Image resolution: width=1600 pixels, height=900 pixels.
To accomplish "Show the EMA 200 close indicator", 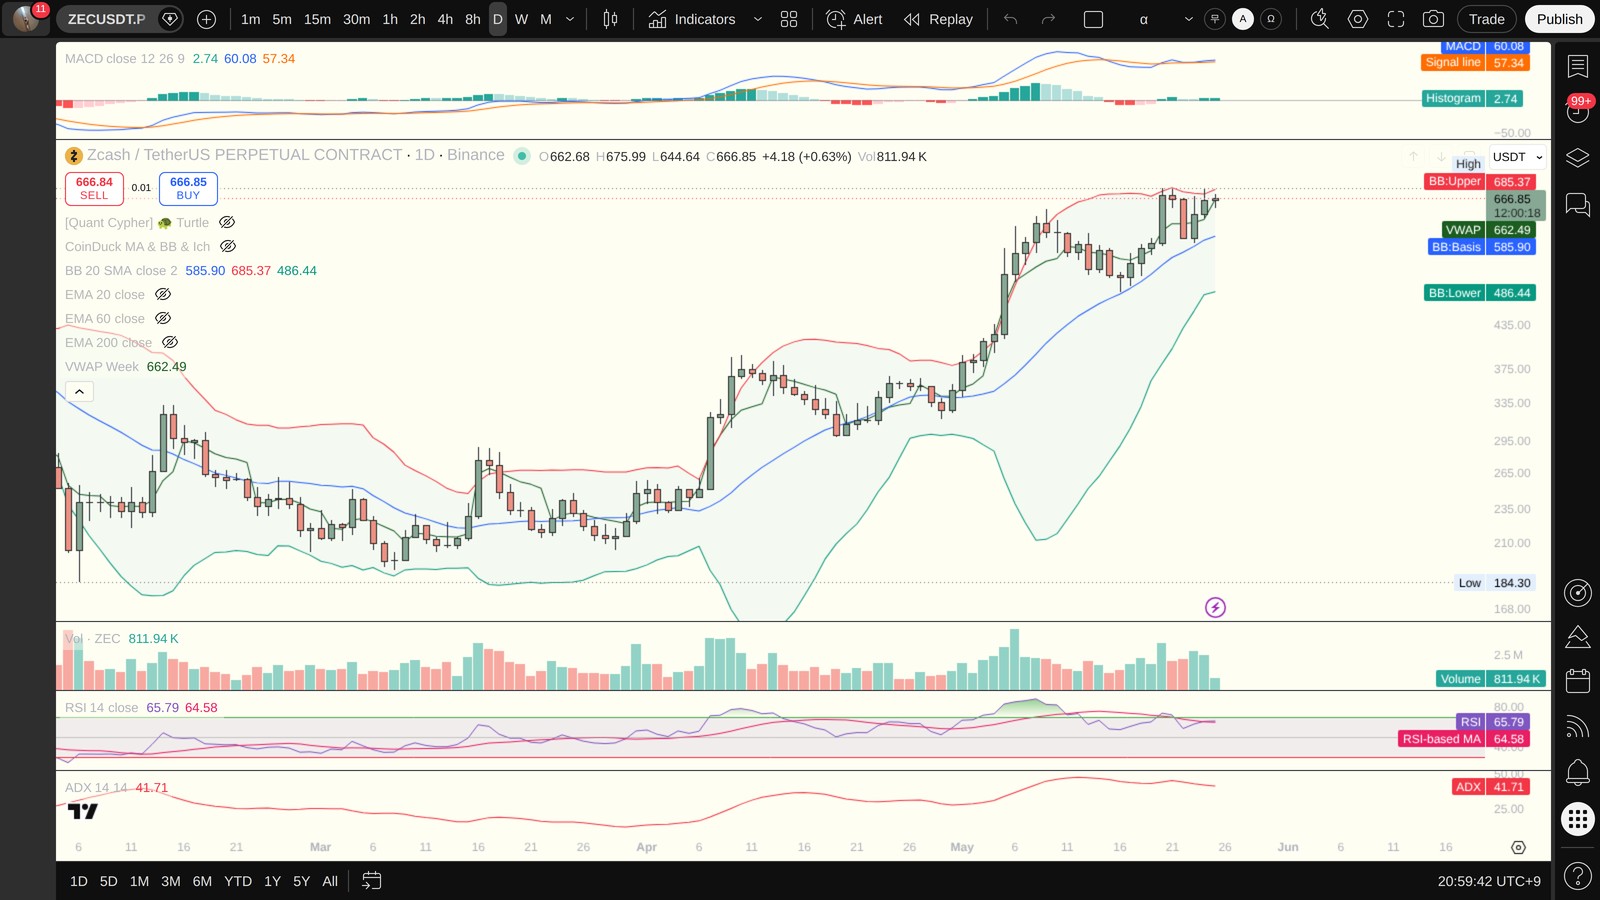I will [170, 342].
